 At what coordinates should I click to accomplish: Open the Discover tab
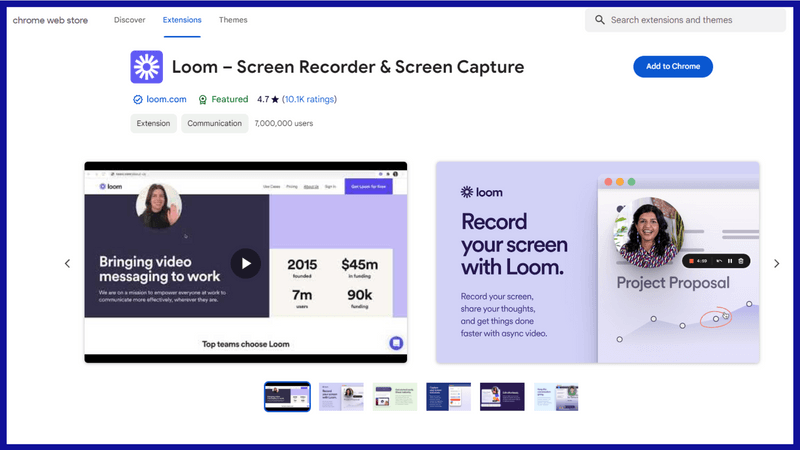tap(129, 20)
